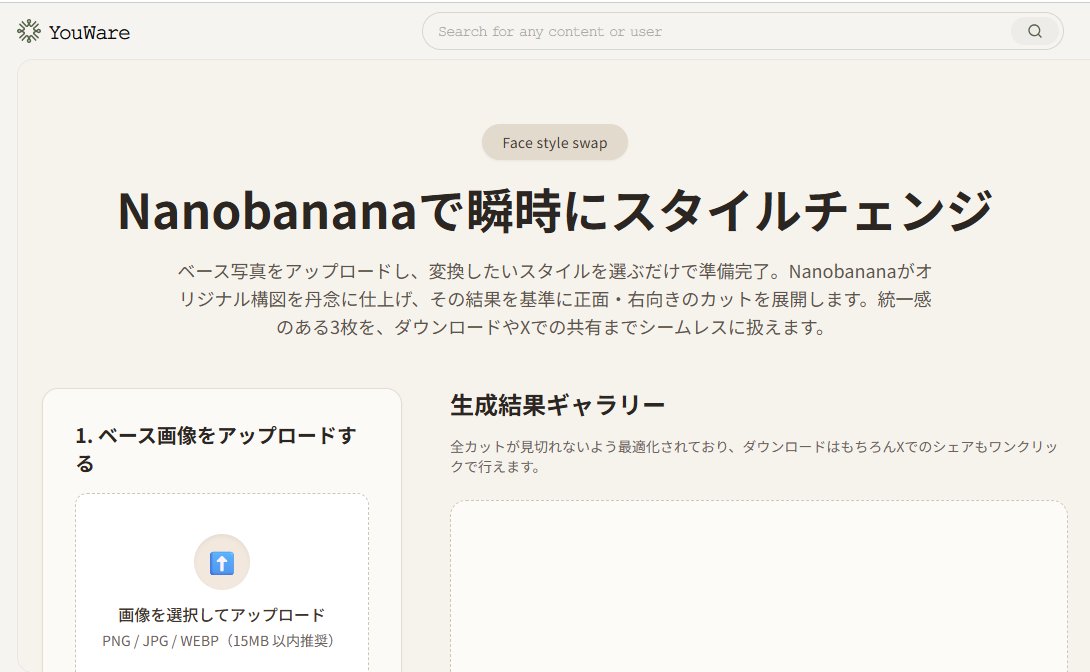The width and height of the screenshot is (1090, 672).
Task: Click the 1. ベース画像をアップロードする heading
Action: 216,449
